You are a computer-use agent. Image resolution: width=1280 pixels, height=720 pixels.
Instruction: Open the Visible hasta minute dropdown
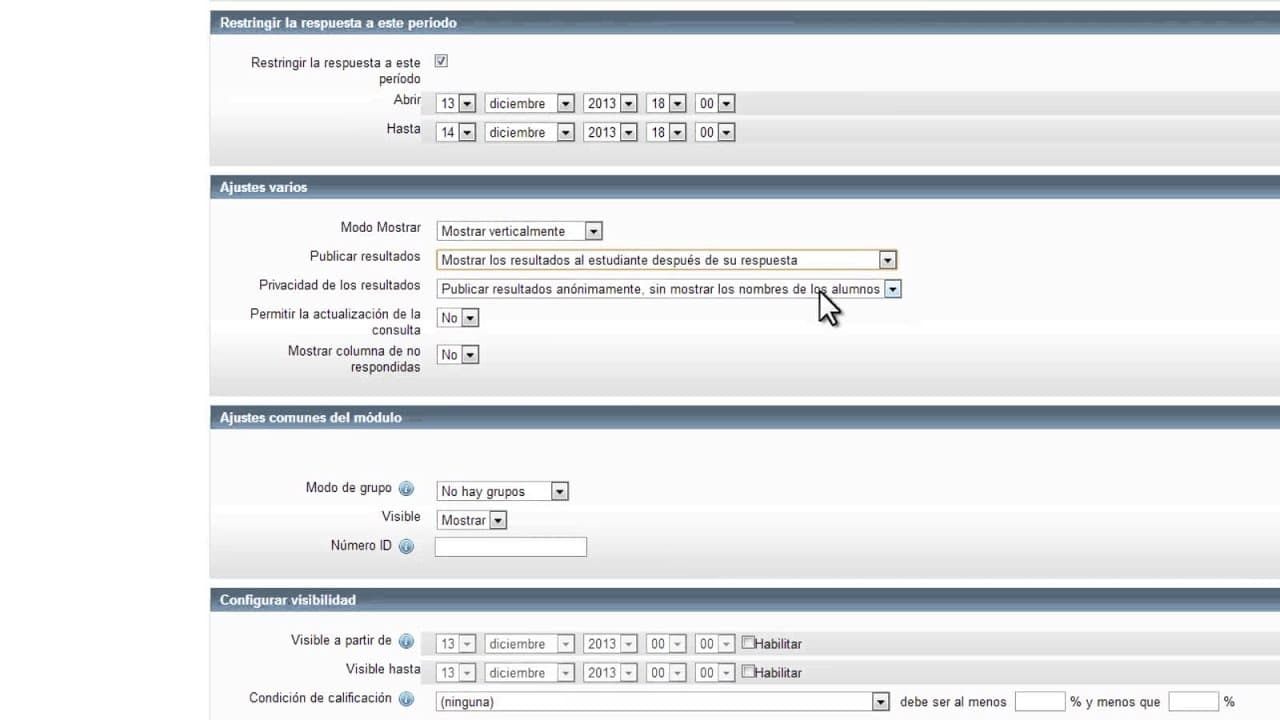(x=715, y=673)
